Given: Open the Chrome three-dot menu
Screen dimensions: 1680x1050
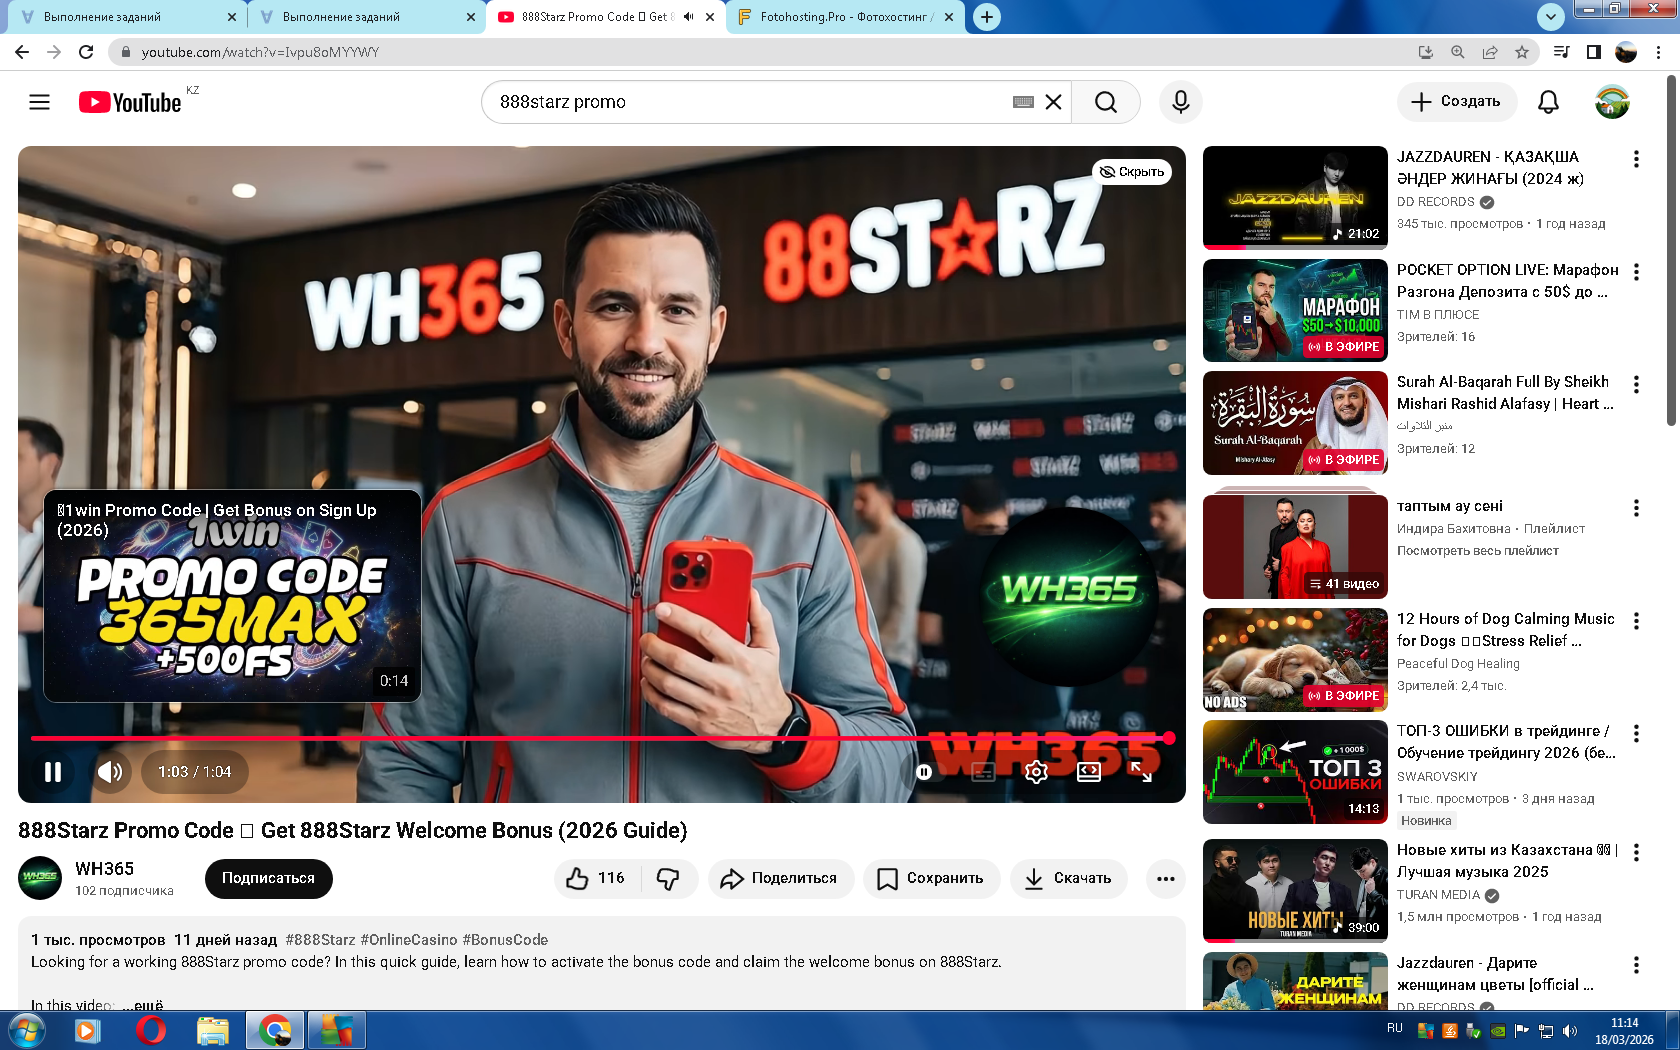Looking at the screenshot, I should point(1659,52).
